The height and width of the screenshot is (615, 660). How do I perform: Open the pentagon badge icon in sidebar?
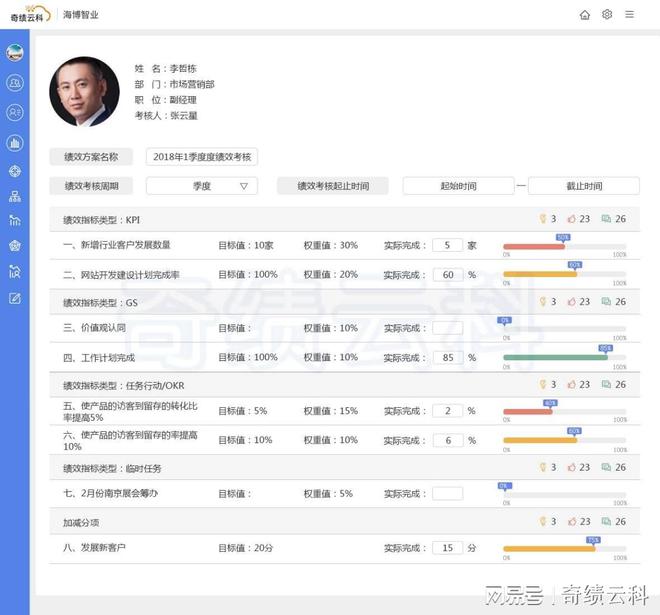click(15, 246)
